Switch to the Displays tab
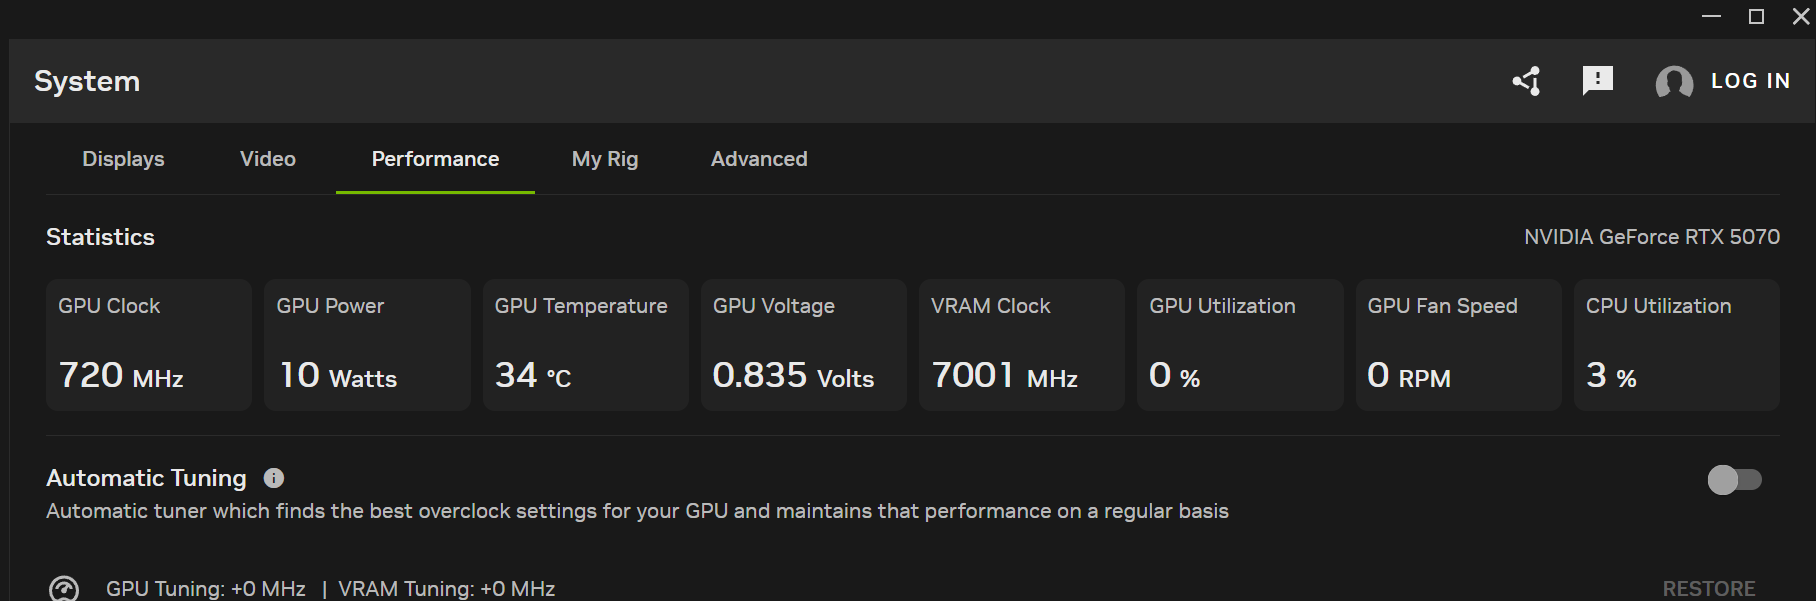Screen dimensions: 1816x601 click(123, 159)
